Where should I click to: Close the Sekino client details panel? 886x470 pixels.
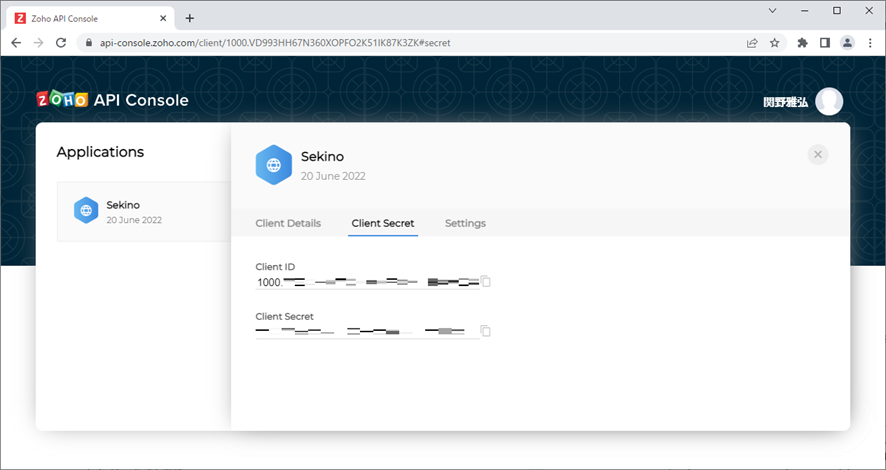click(818, 154)
